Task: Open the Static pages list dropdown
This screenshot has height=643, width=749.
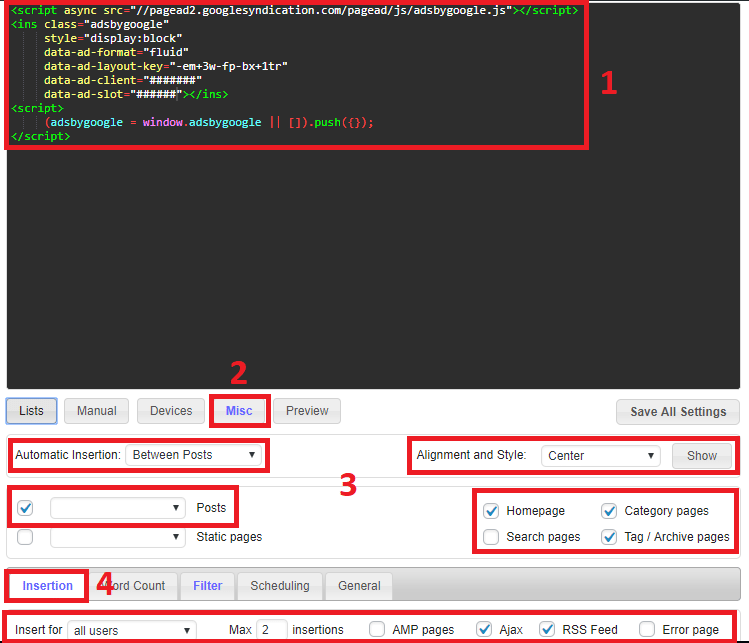Action: (x=118, y=537)
